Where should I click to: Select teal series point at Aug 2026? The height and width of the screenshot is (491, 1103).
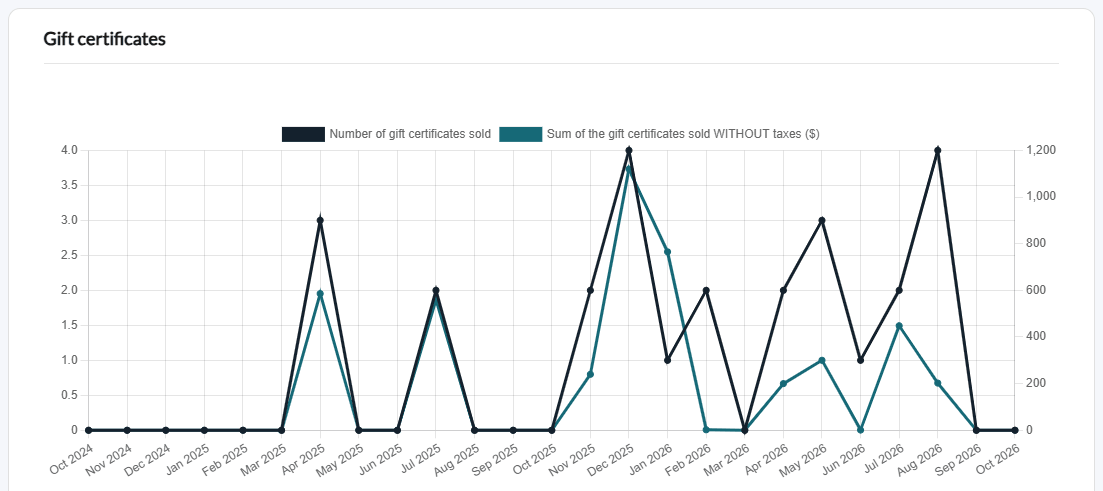click(938, 383)
